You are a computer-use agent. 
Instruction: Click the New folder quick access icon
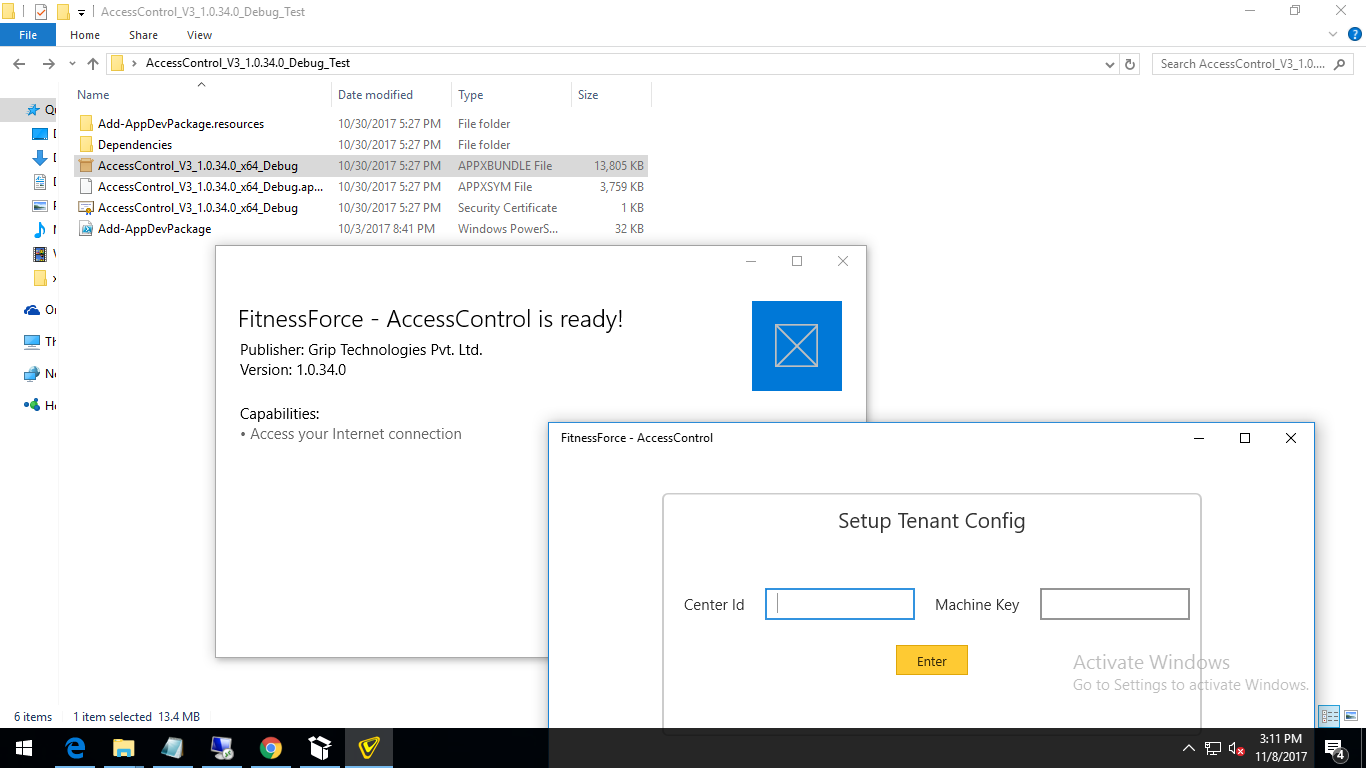(63, 12)
